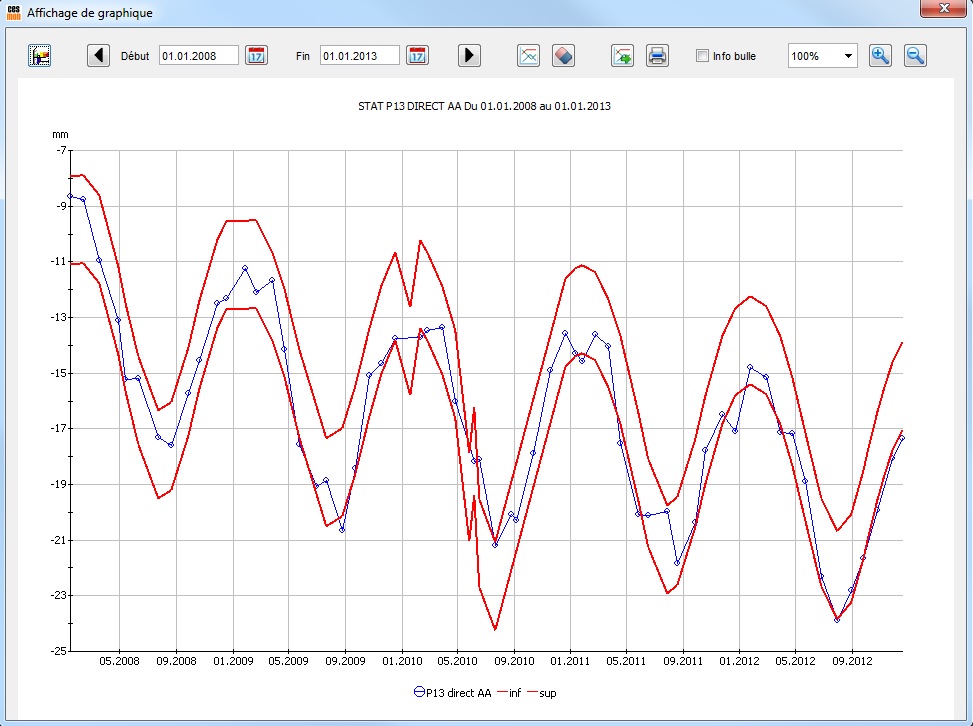Click the chart curve display icon
Viewport: 973px width, 726px height.
tap(528, 56)
